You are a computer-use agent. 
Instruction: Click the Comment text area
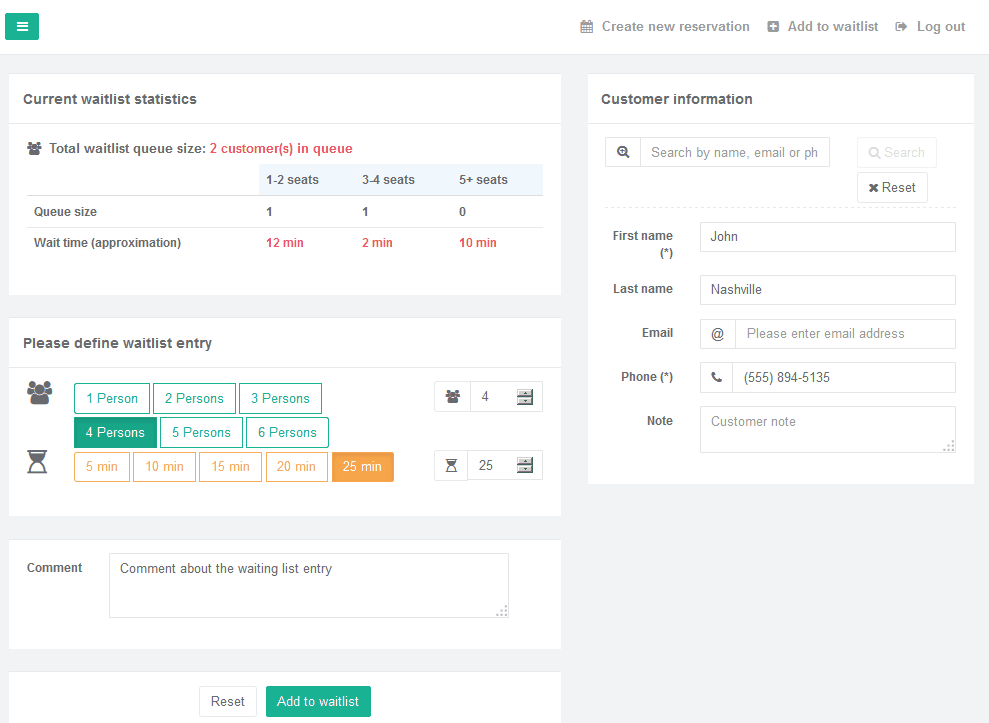[308, 585]
